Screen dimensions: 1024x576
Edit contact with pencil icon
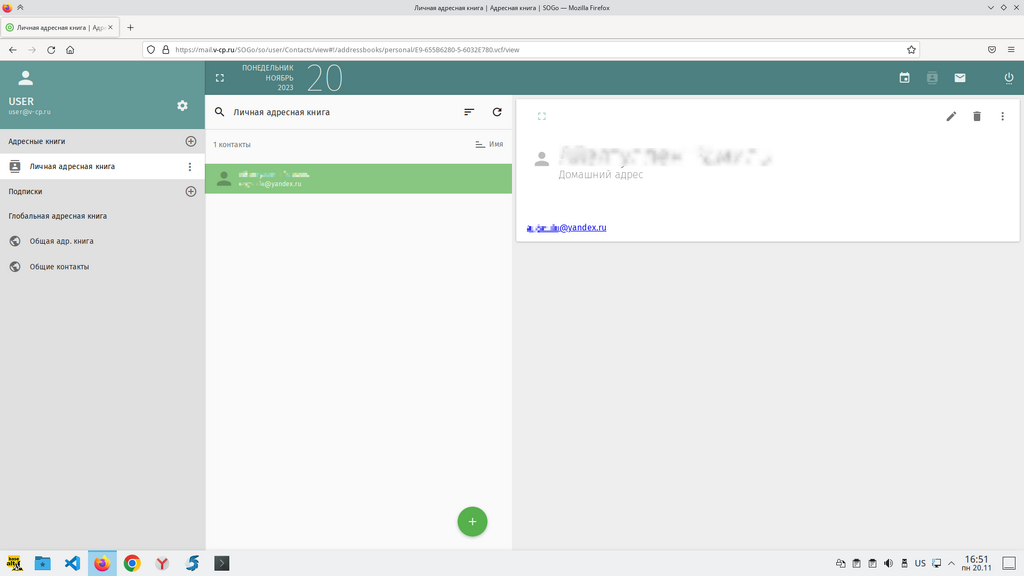click(951, 116)
